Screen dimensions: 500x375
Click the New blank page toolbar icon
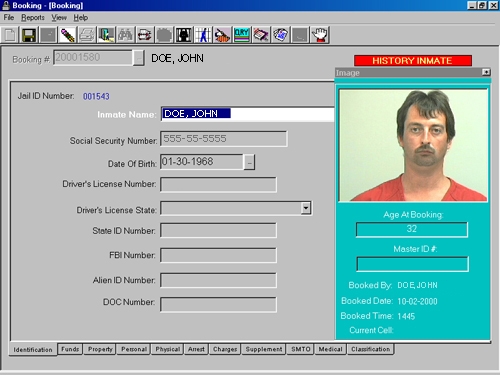tap(10, 35)
